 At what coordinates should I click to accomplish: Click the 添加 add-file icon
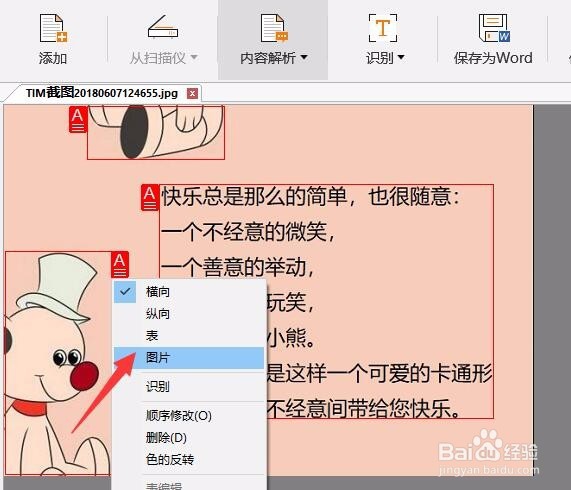53,28
